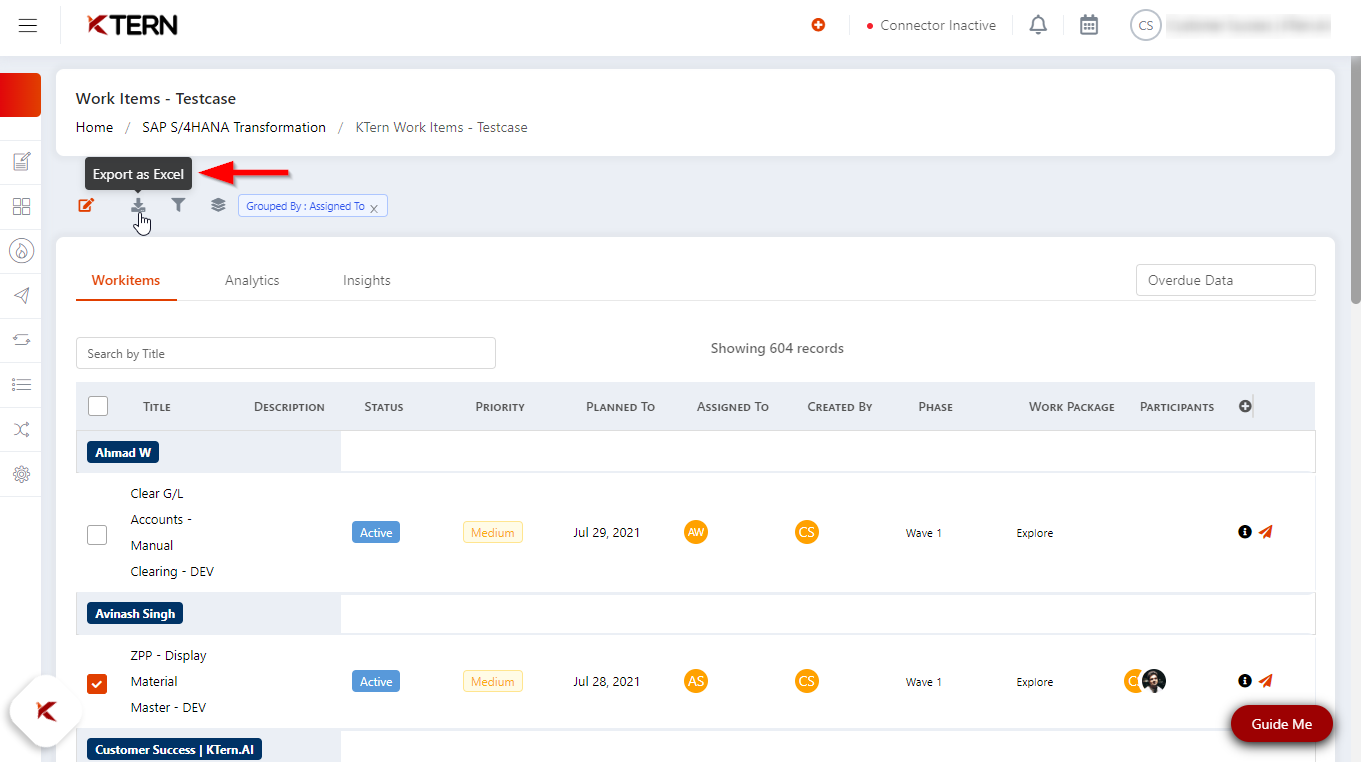Open info icon for ZPP Display Material row
The image size is (1361, 762).
point(1245,681)
